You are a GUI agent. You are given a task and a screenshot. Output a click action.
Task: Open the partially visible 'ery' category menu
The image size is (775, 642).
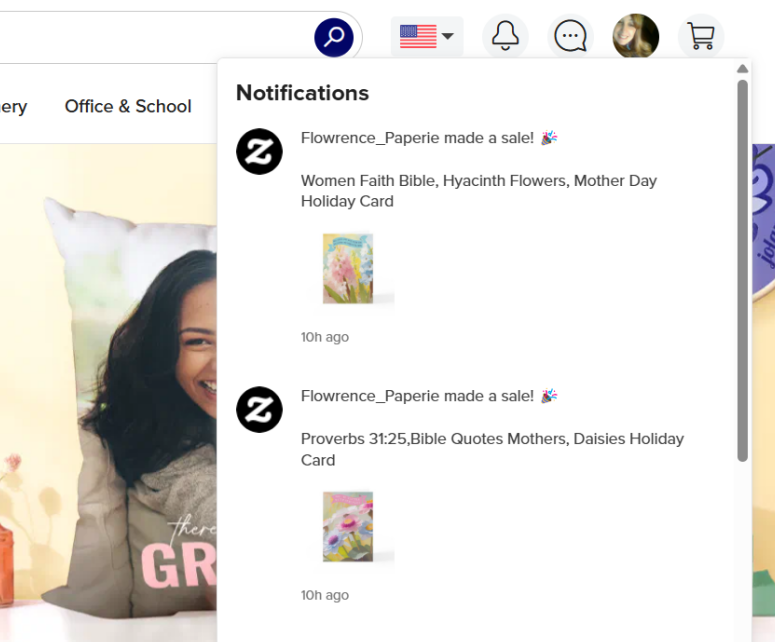(x=14, y=106)
